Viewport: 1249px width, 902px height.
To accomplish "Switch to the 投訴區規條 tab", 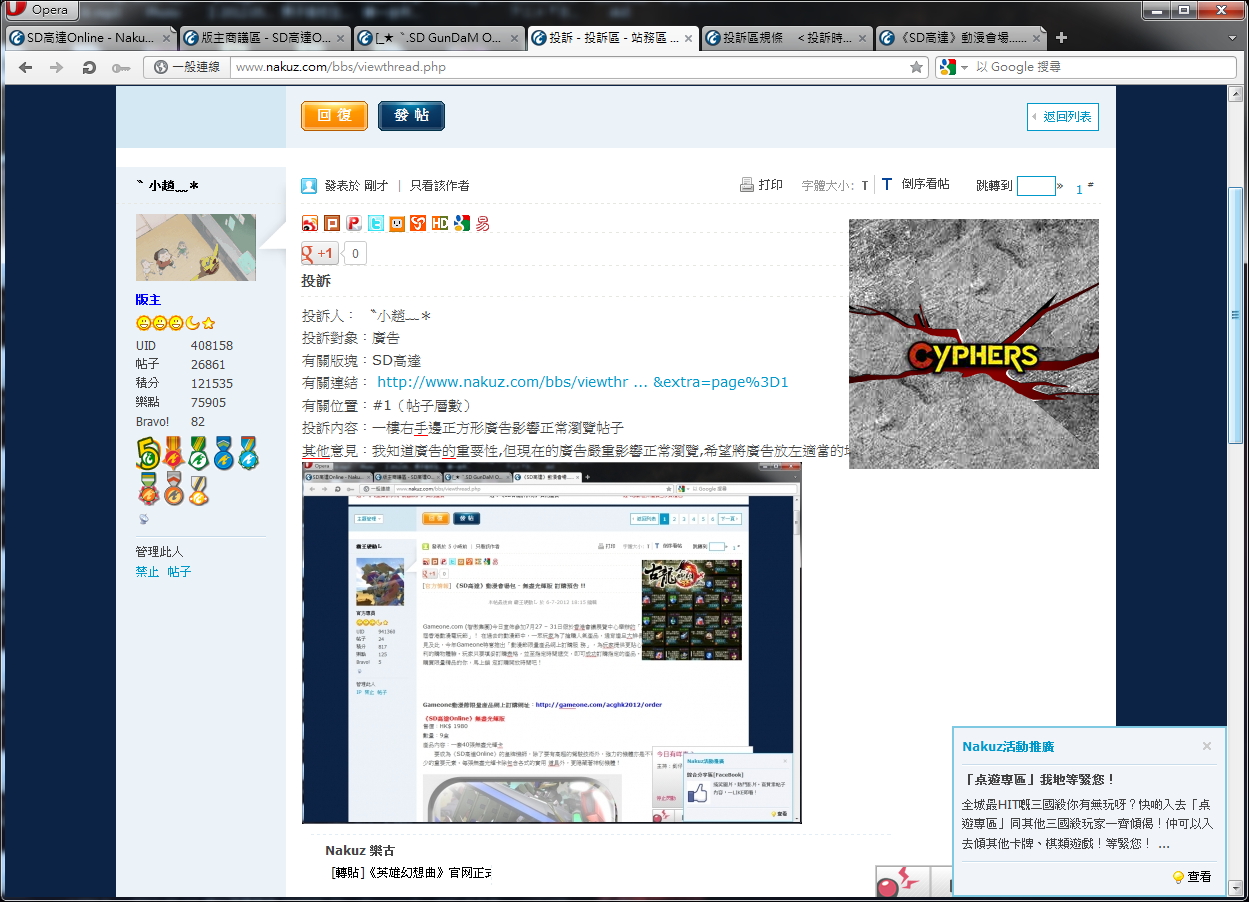I will coord(784,38).
